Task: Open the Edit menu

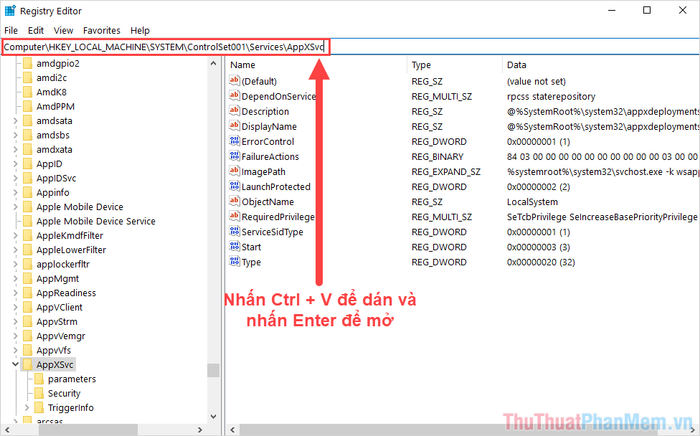Action: [x=36, y=30]
